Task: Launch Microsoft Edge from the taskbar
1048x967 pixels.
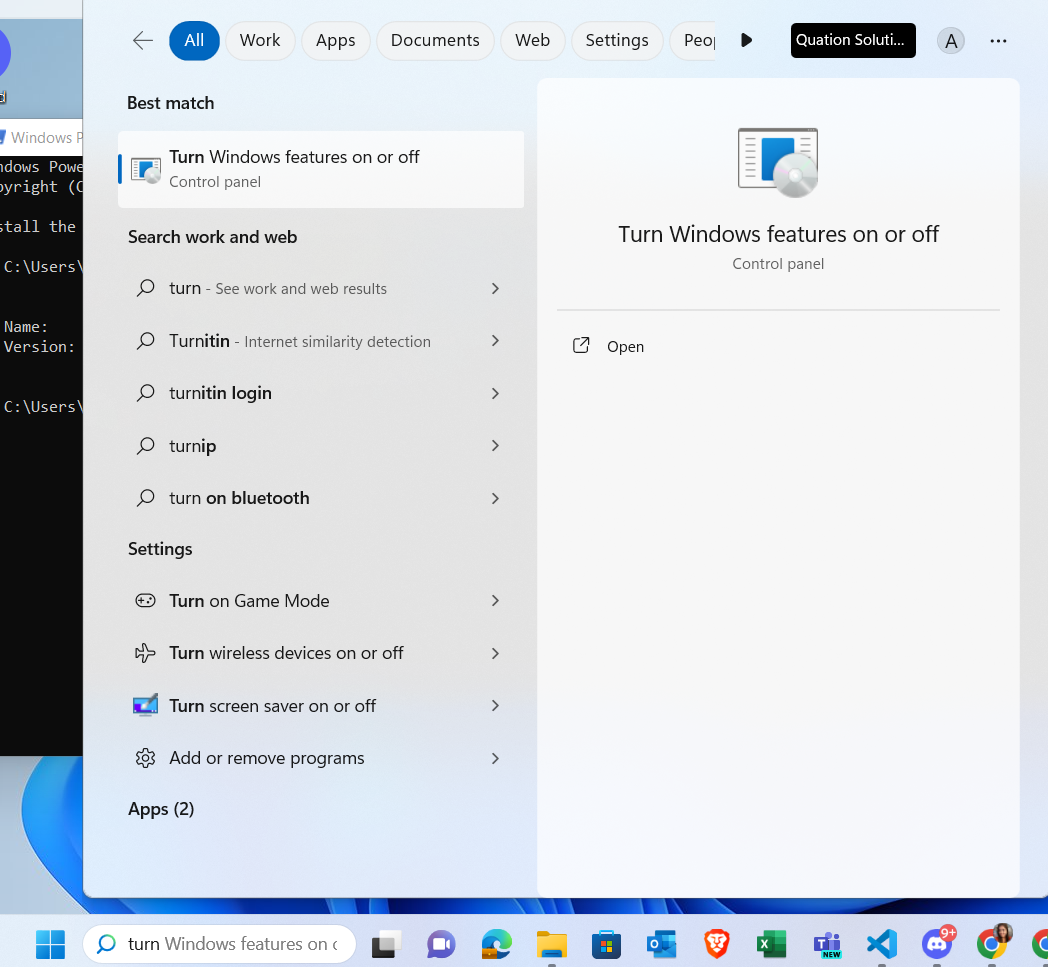Action: tap(496, 944)
